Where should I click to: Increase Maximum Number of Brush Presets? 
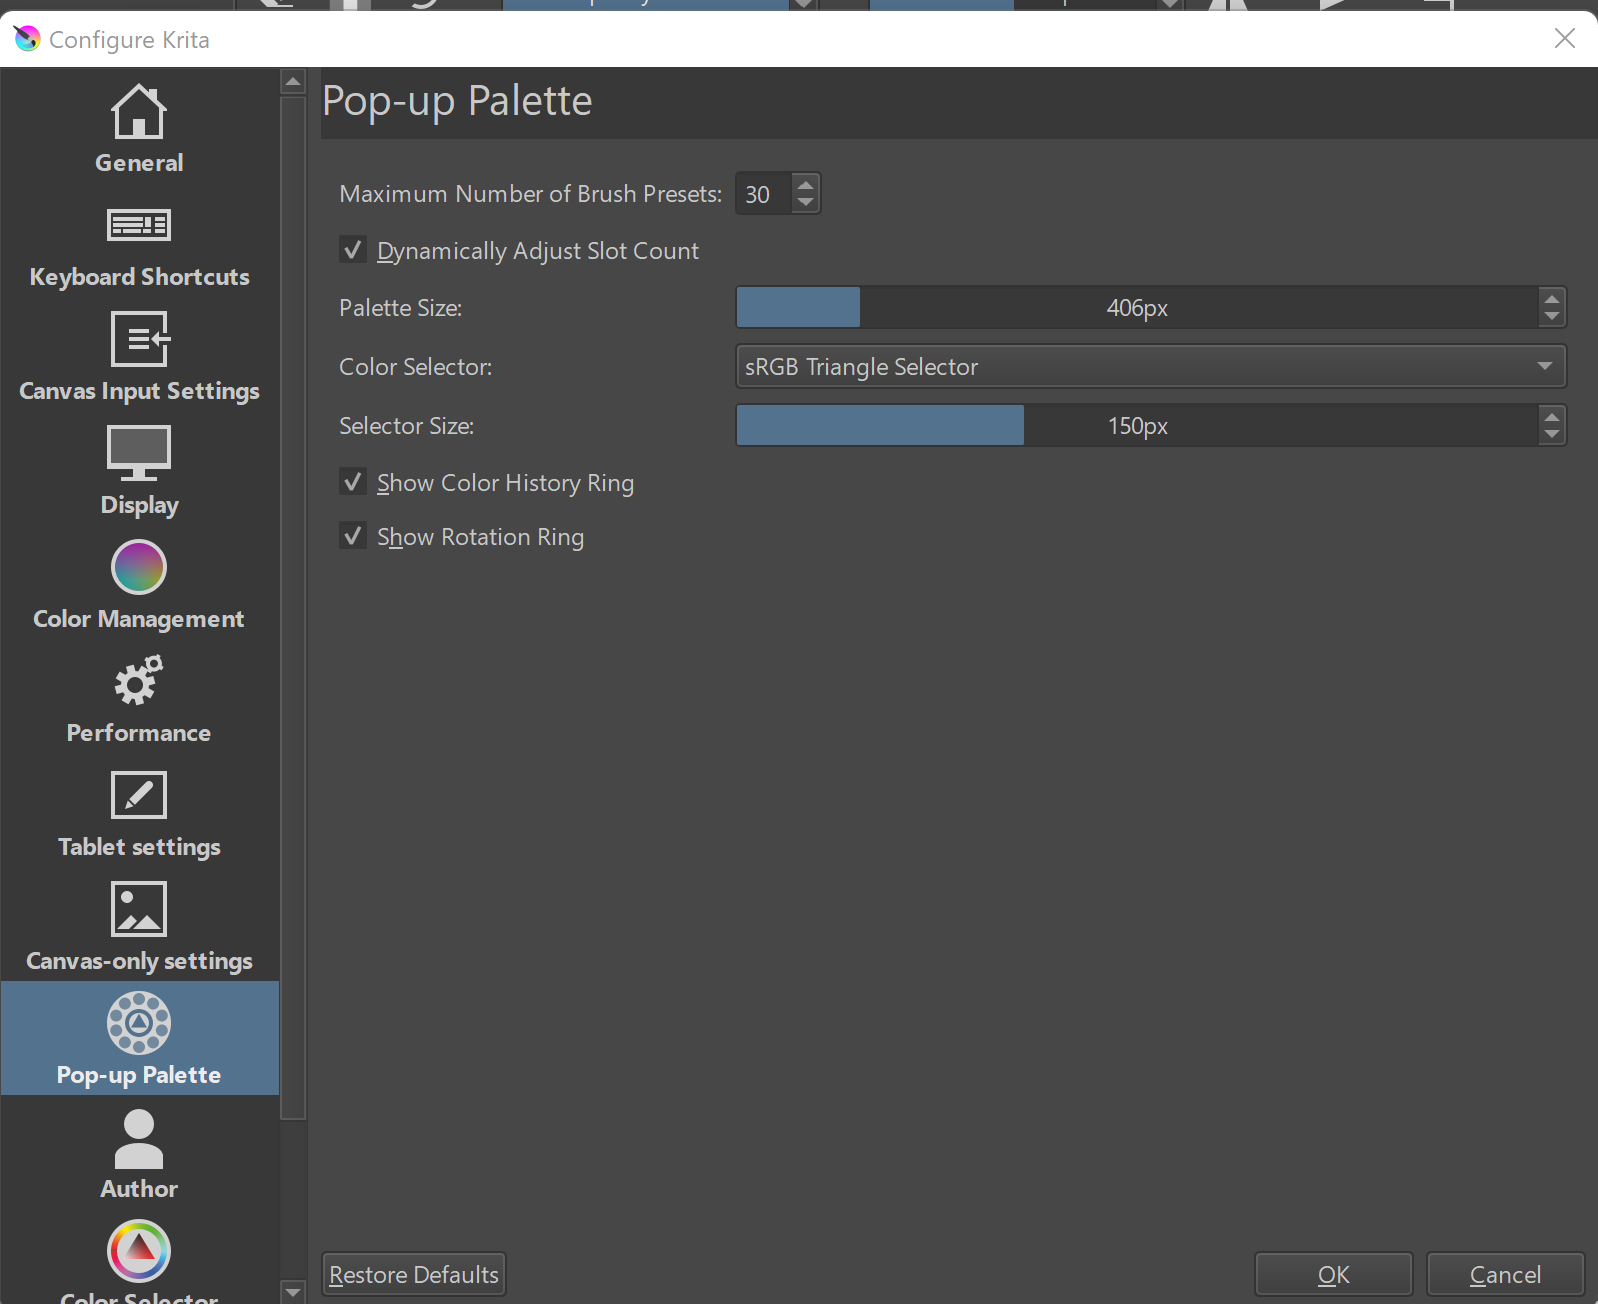click(x=805, y=185)
